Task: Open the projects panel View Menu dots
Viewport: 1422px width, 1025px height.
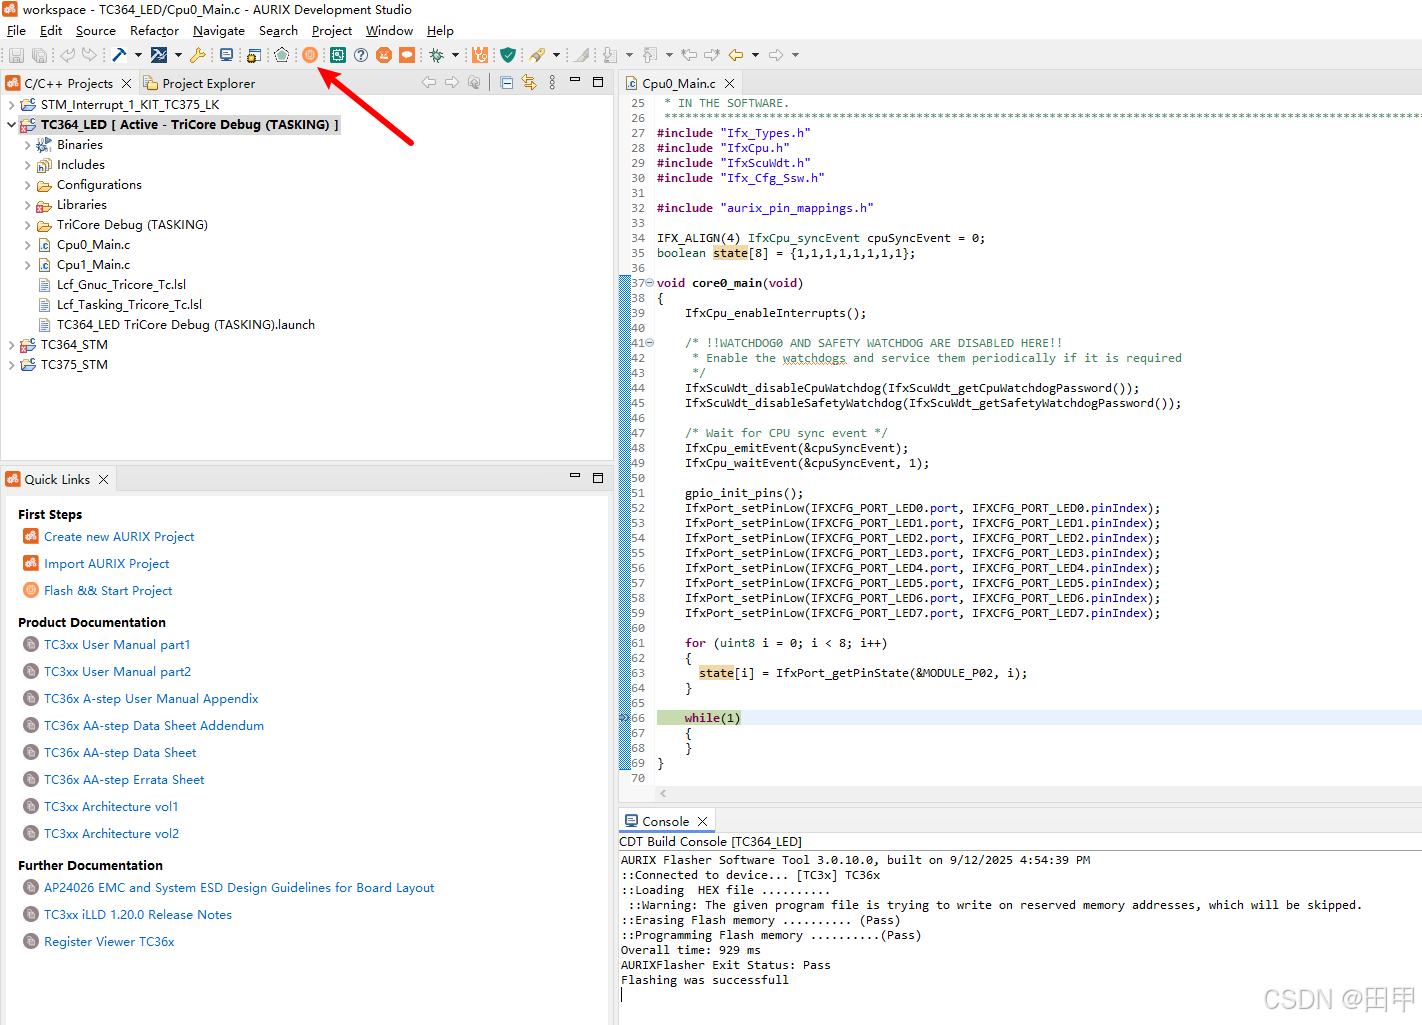Action: pyautogui.click(x=552, y=83)
